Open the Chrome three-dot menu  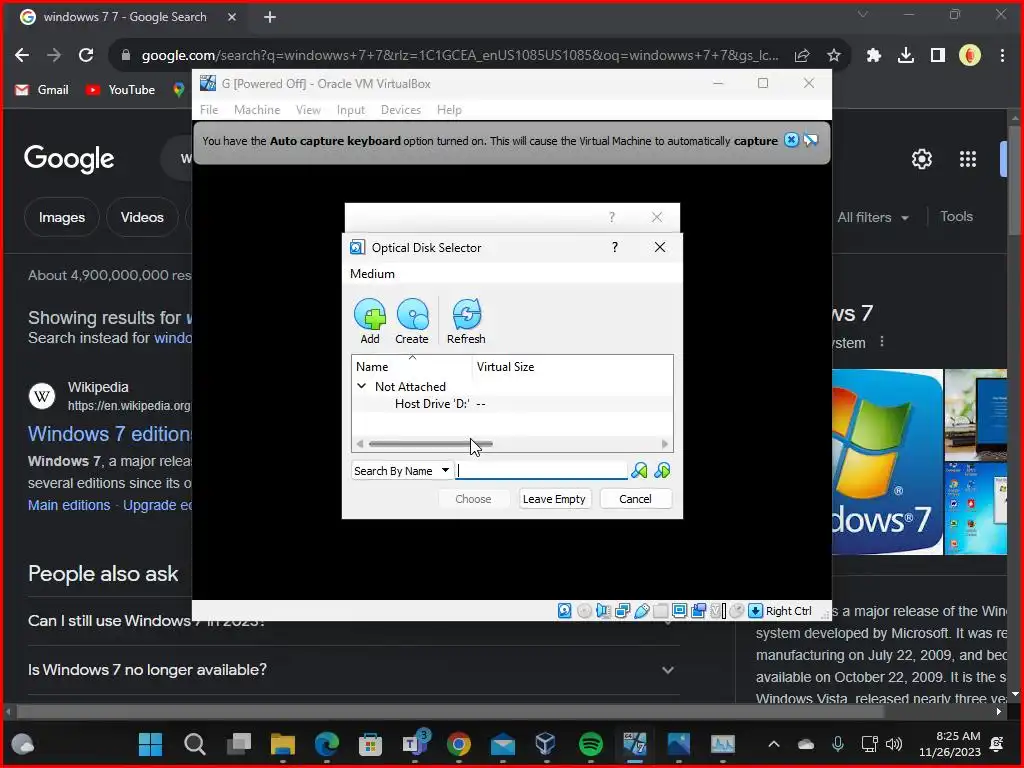click(1002, 56)
